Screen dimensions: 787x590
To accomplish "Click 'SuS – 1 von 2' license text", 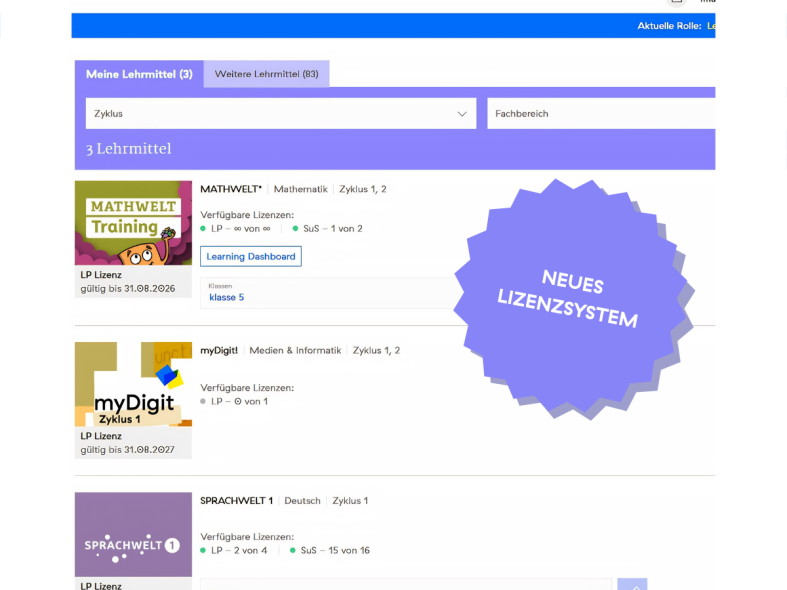I will point(332,229).
